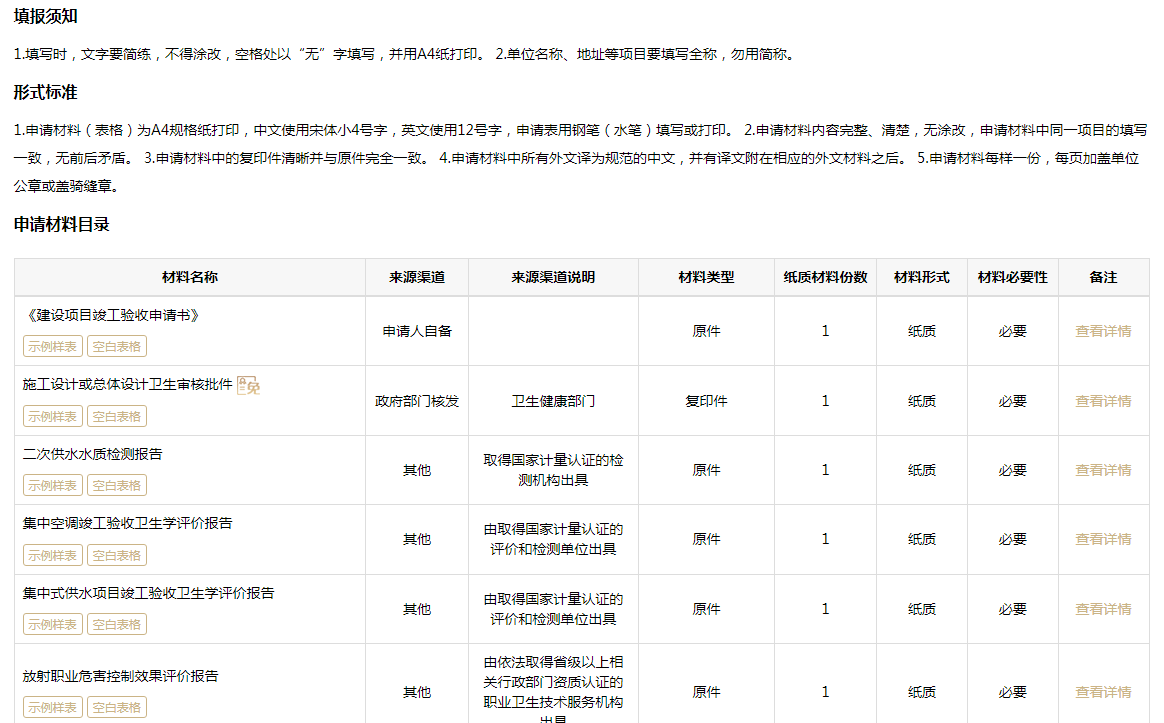Open 示例样表 for 放射职业危害控制效果评价报告
Image resolution: width=1164 pixels, height=723 pixels.
pos(52,707)
